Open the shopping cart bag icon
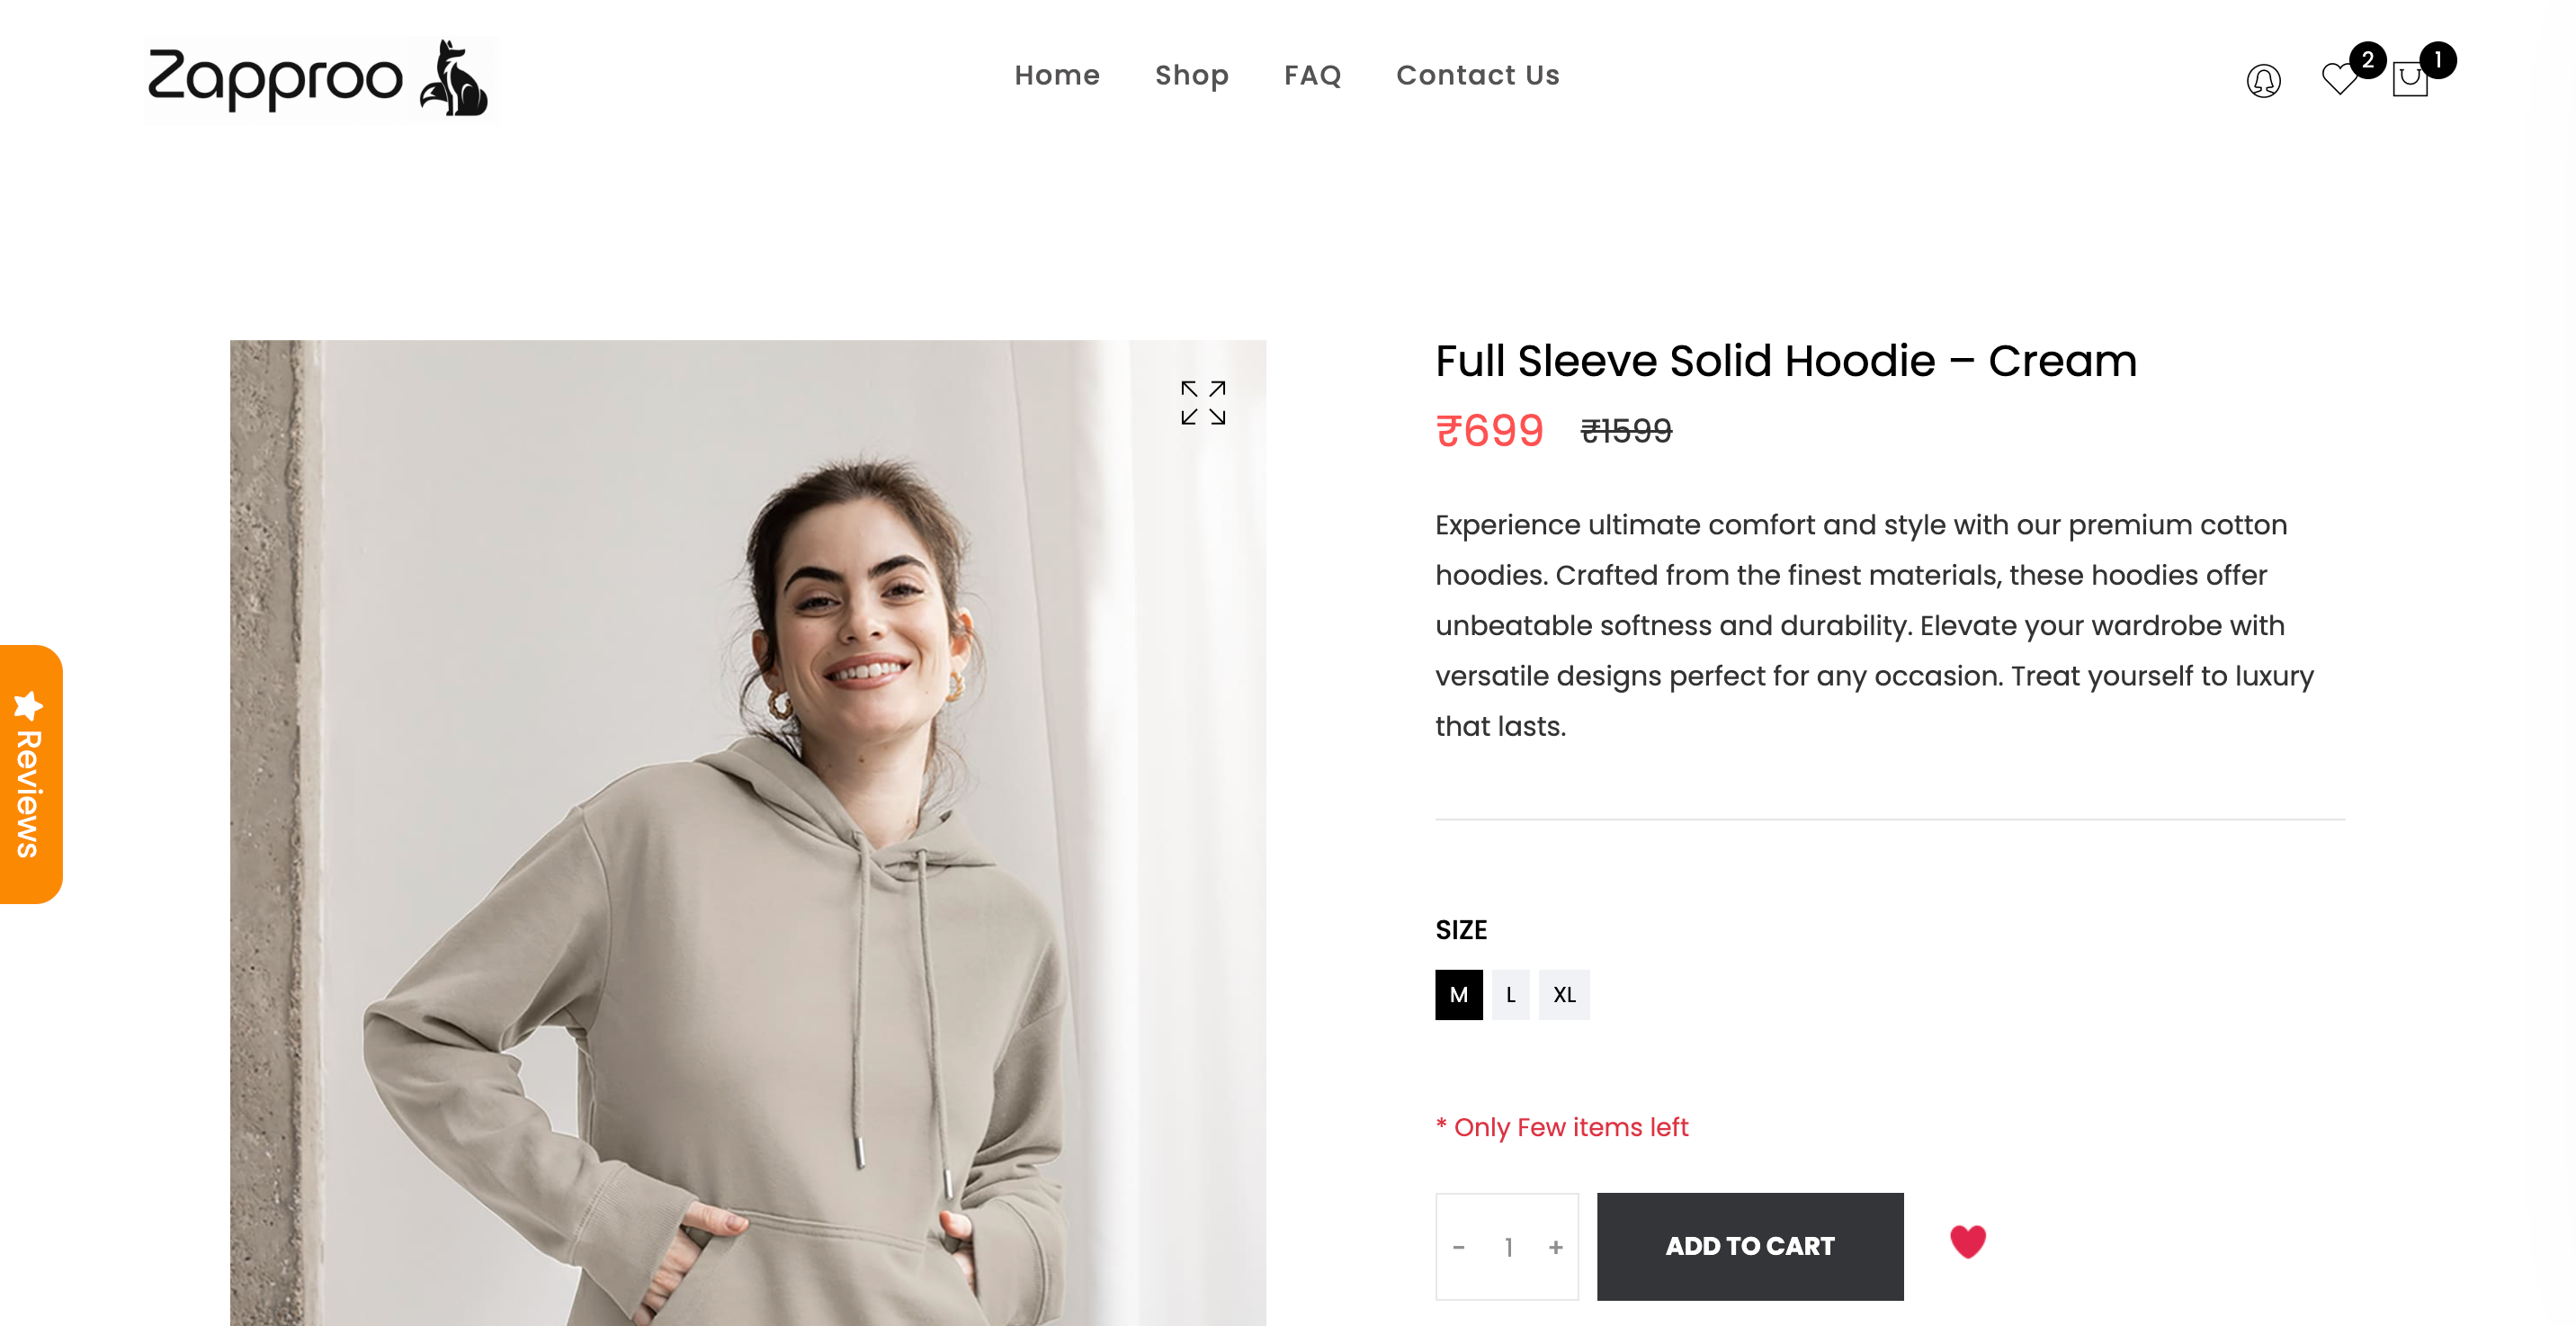 point(2410,79)
